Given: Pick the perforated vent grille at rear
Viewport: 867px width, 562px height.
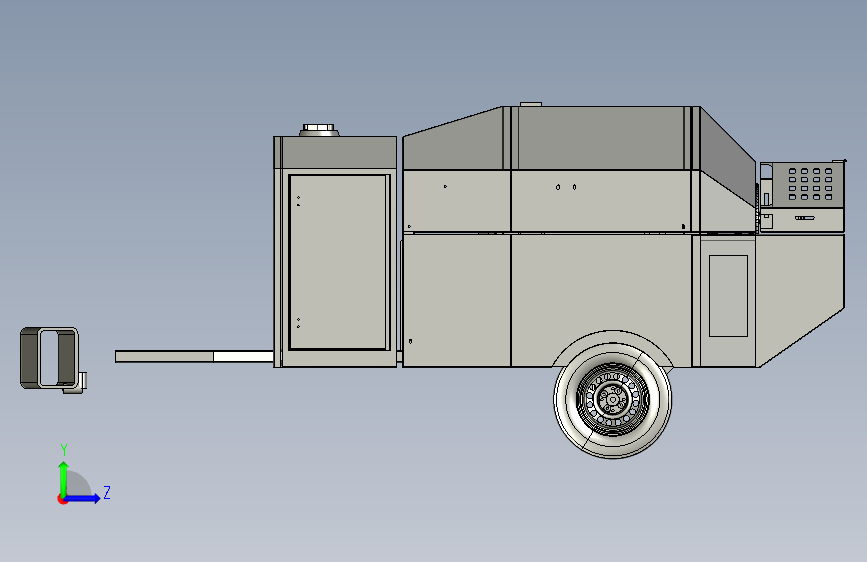Looking at the screenshot, I should 810,184.
